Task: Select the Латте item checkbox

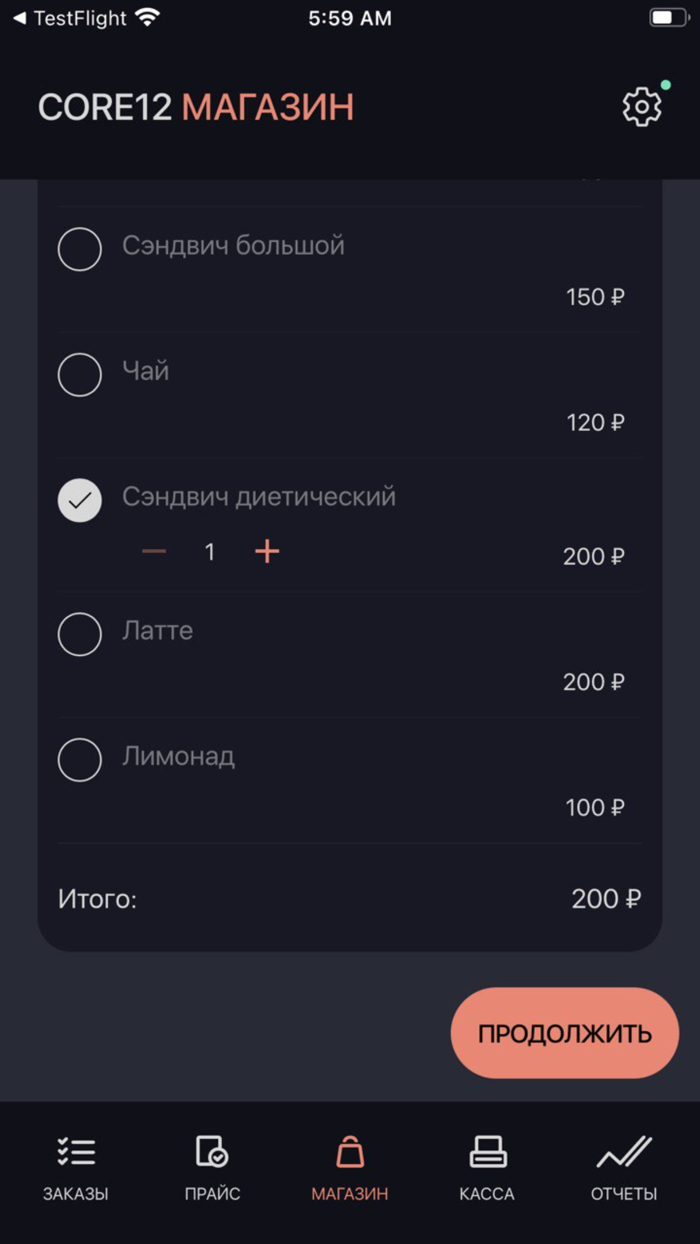Action: click(x=80, y=633)
